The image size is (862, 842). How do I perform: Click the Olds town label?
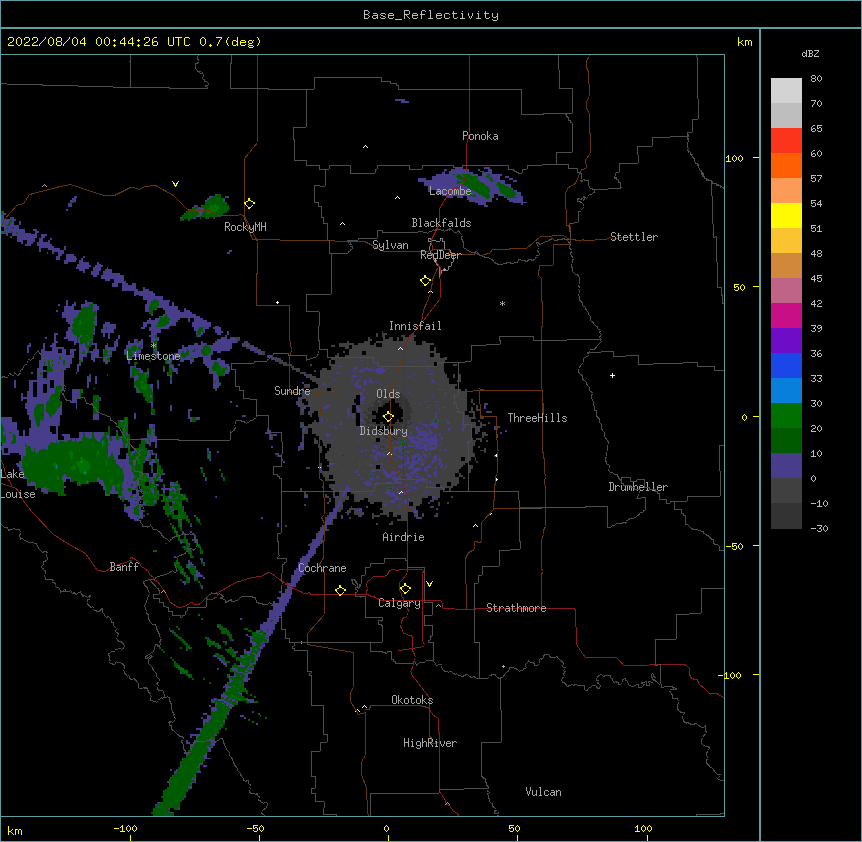coord(388,394)
